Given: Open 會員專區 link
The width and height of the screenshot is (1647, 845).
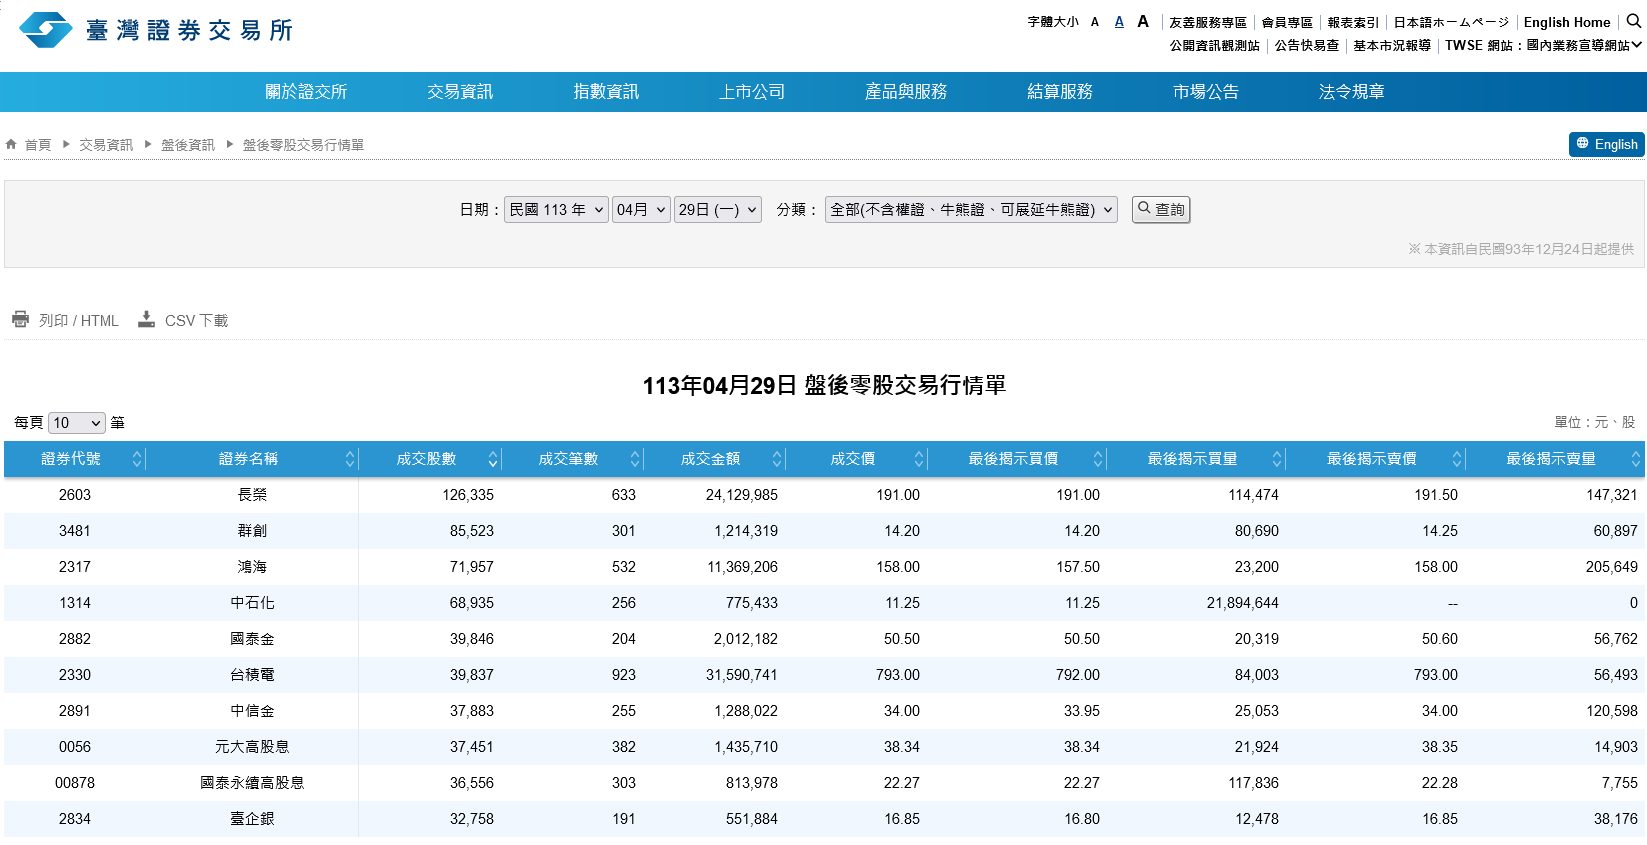Looking at the screenshot, I should click(x=1287, y=22).
